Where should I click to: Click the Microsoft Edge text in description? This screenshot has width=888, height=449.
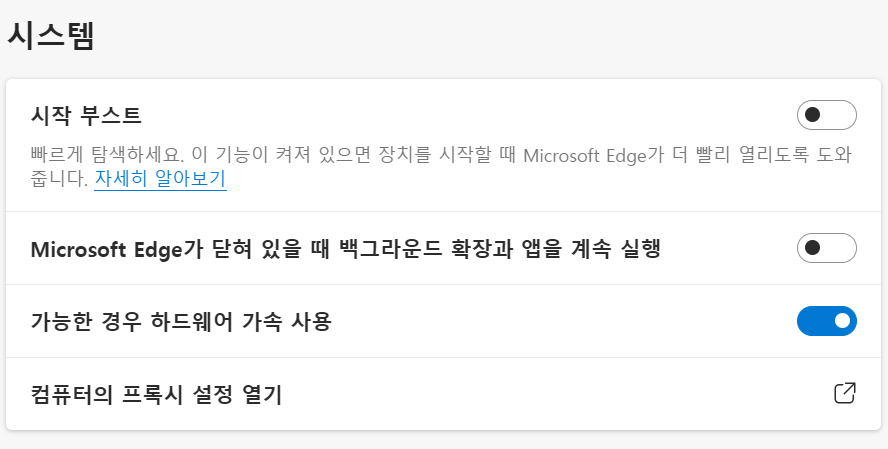(584, 155)
